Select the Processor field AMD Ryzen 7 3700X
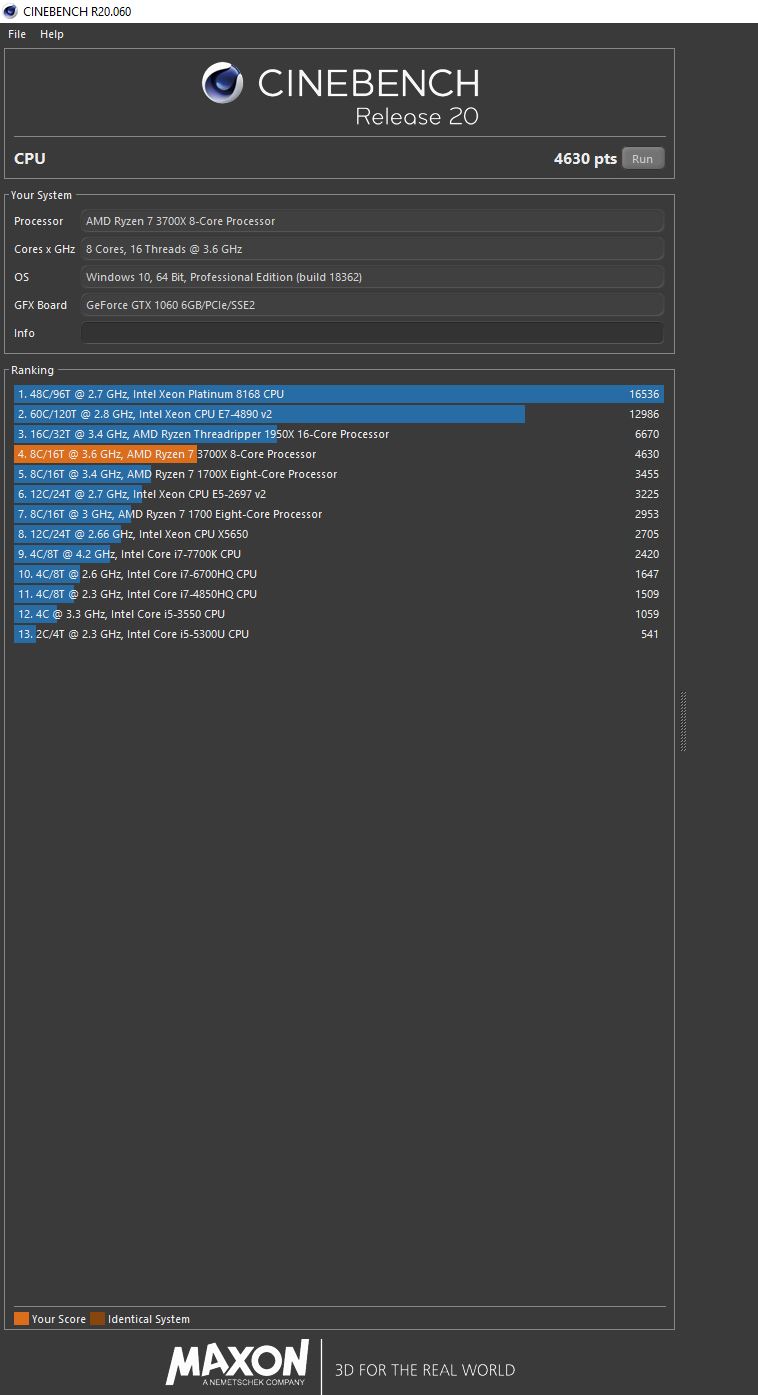758x1395 pixels. (x=372, y=221)
